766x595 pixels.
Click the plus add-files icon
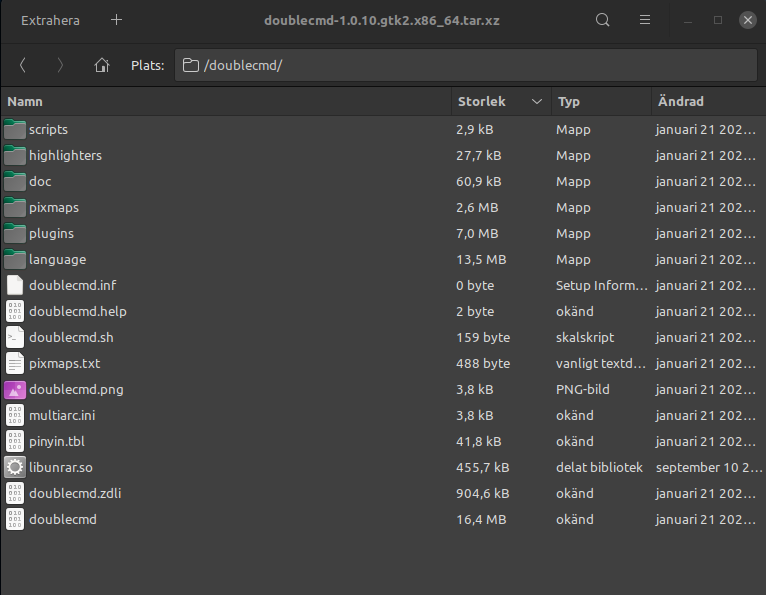(x=116, y=20)
